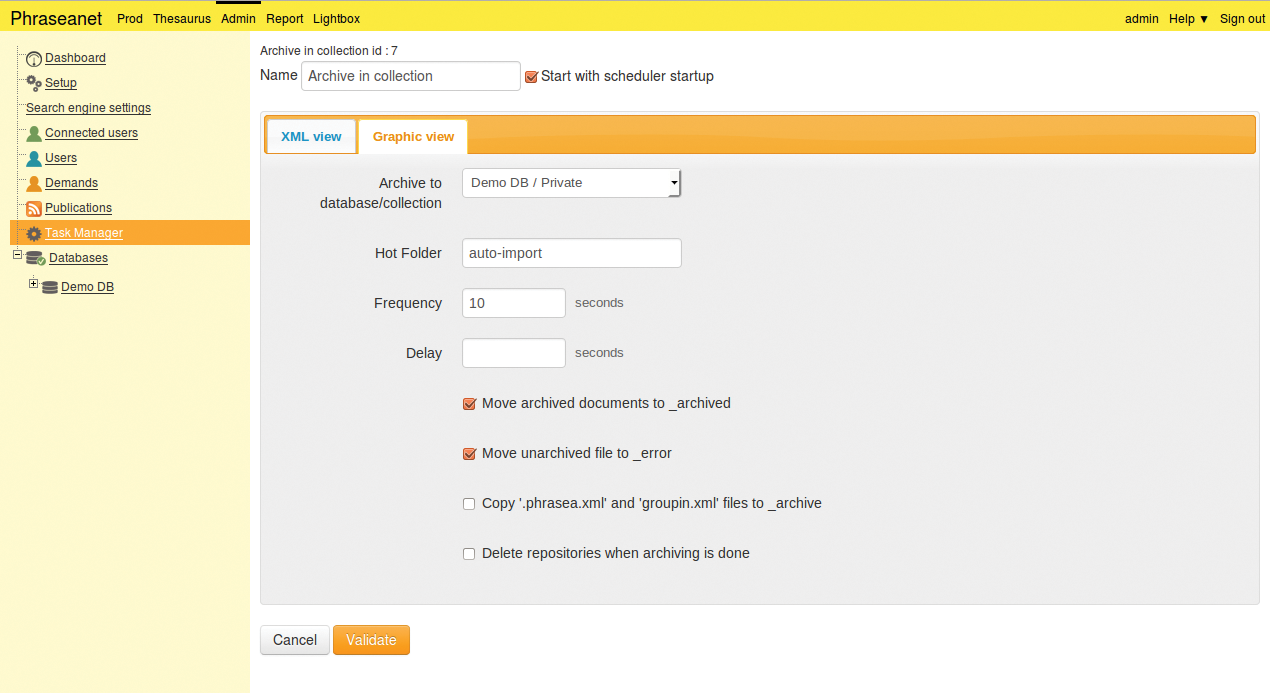Screen dimensions: 1270x693
Task: Enable 'Delete repositories when archiving is done'
Action: (x=468, y=553)
